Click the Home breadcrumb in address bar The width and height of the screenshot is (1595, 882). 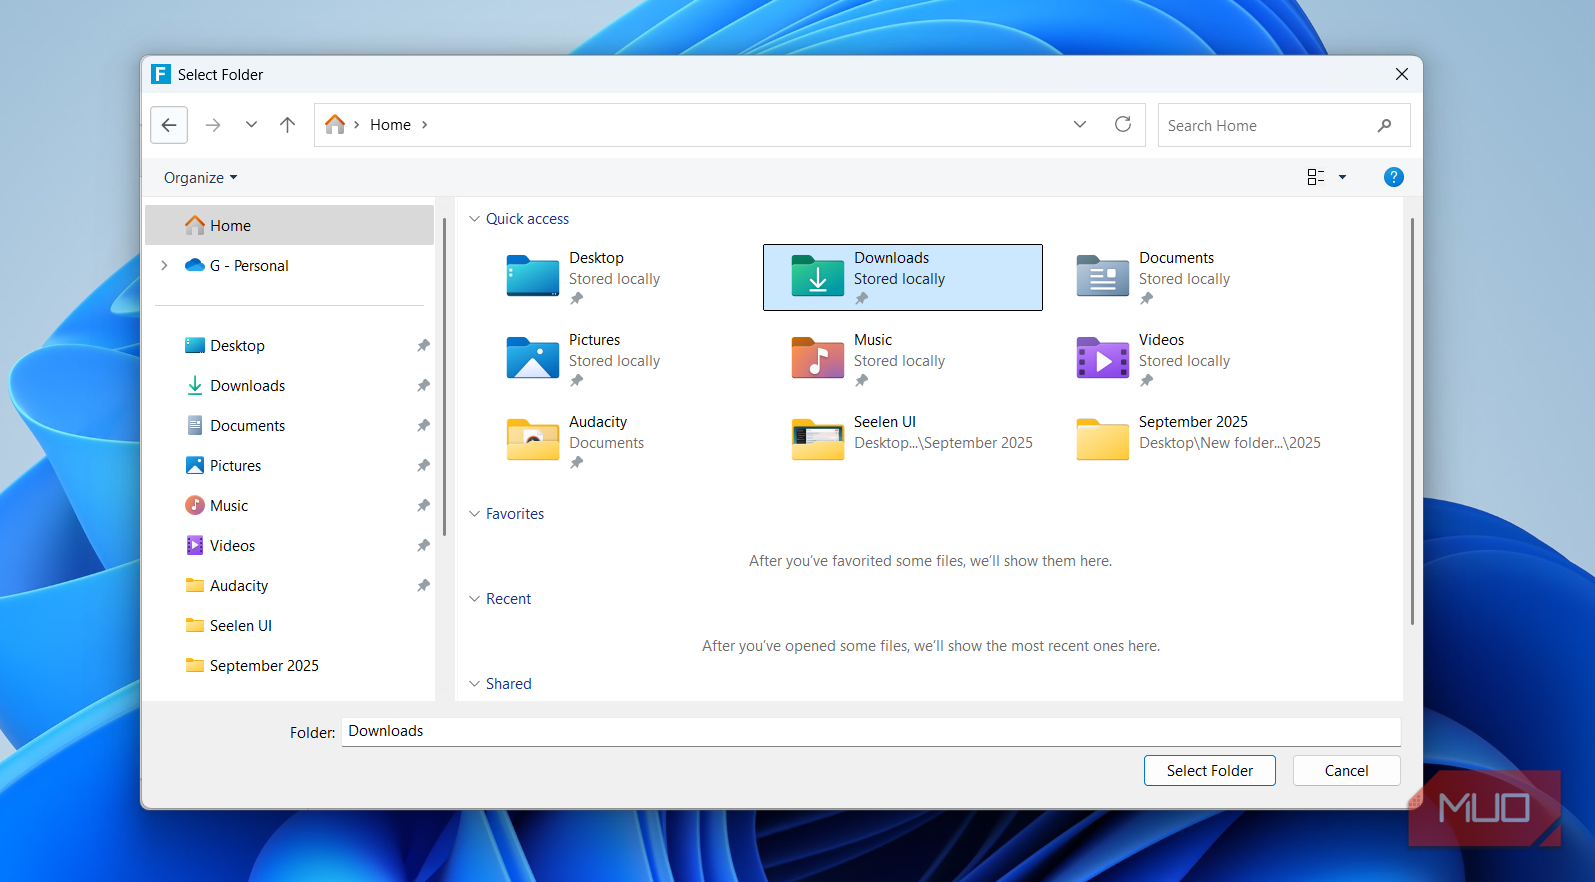[390, 125]
